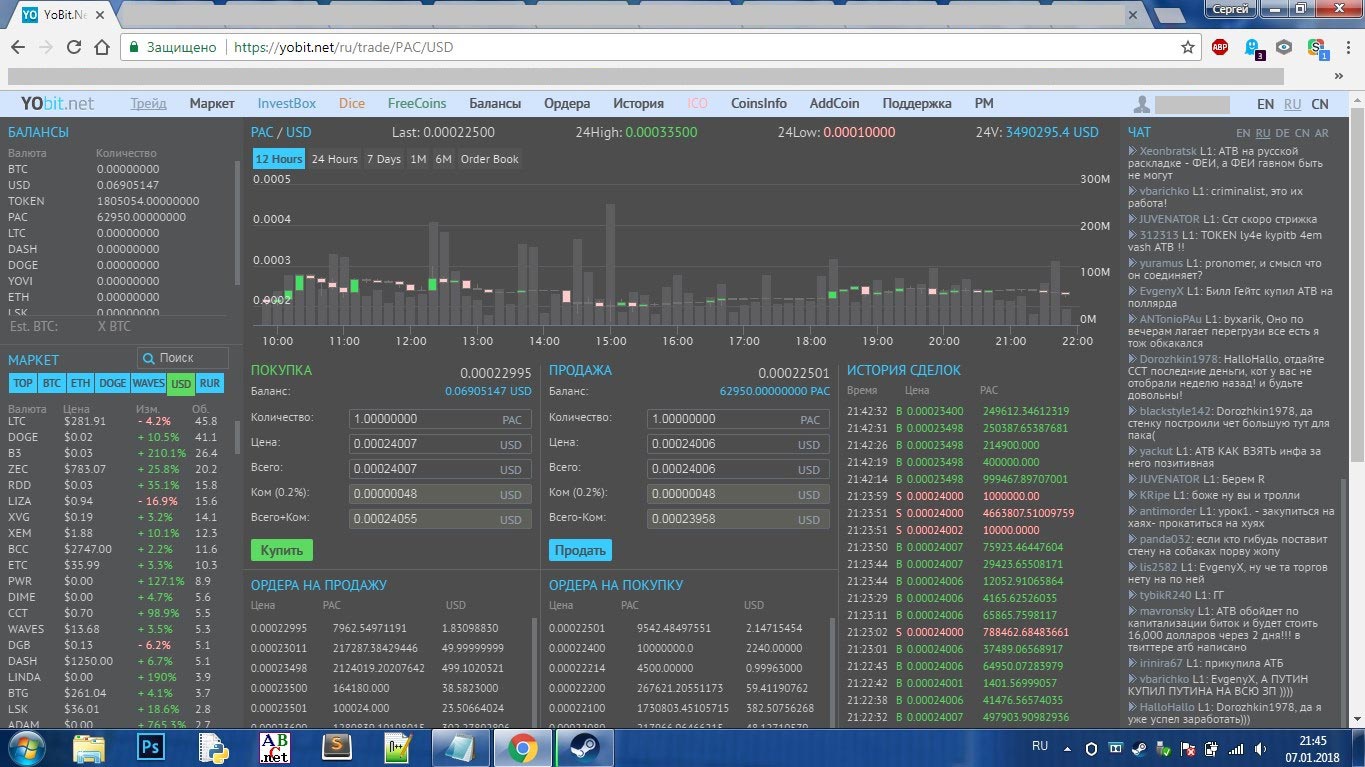Viewport: 1365px width, 767px height.
Task: Click the Action Center flag tray icon
Action: click(x=1187, y=747)
